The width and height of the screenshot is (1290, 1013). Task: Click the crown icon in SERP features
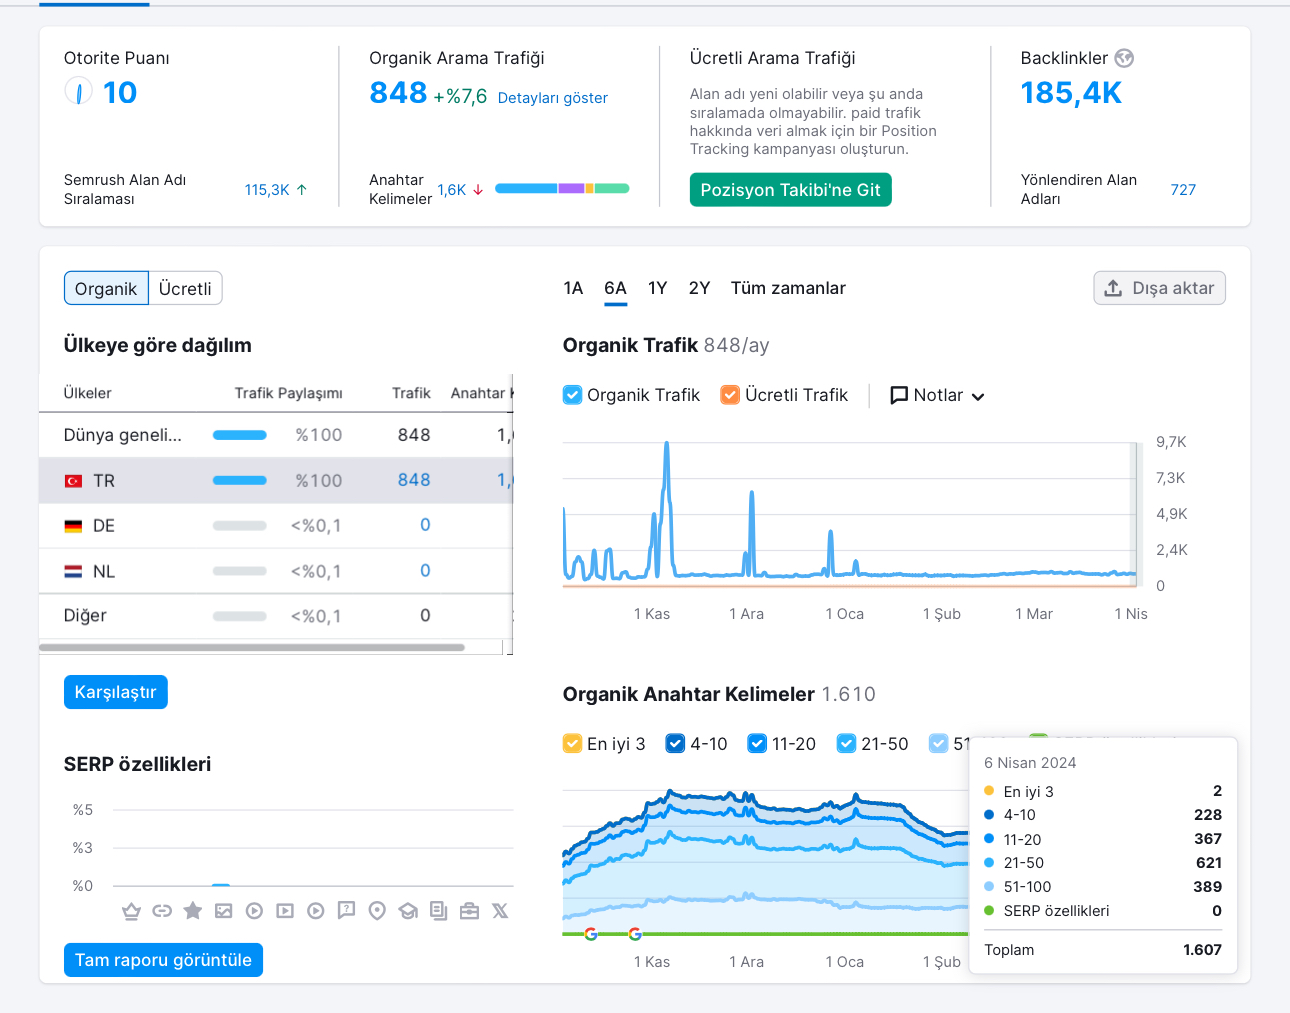[x=131, y=911]
